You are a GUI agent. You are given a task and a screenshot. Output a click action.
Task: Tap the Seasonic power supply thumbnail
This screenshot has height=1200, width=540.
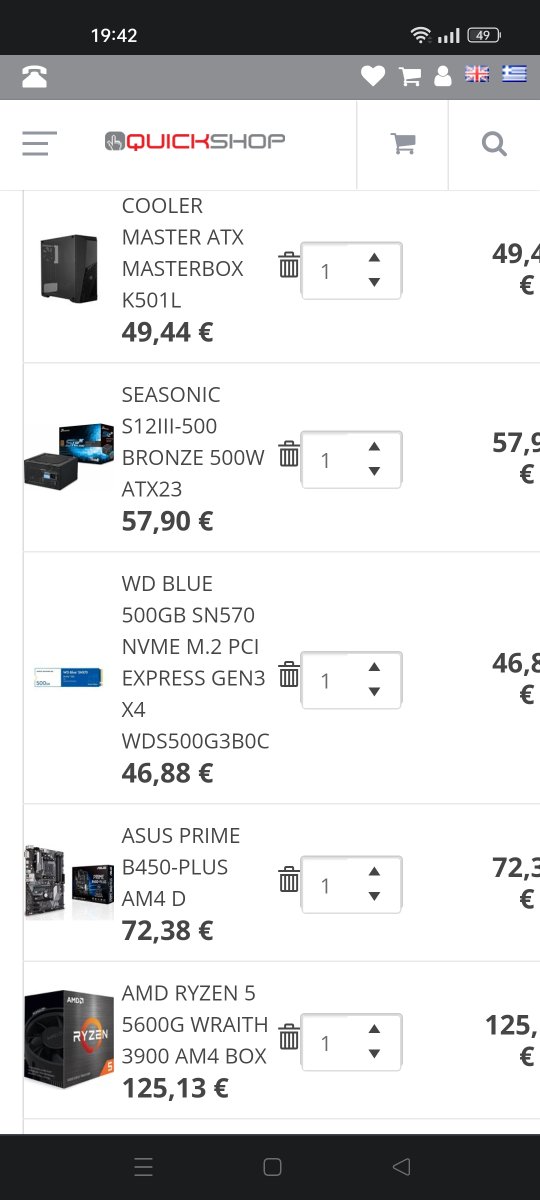68,455
